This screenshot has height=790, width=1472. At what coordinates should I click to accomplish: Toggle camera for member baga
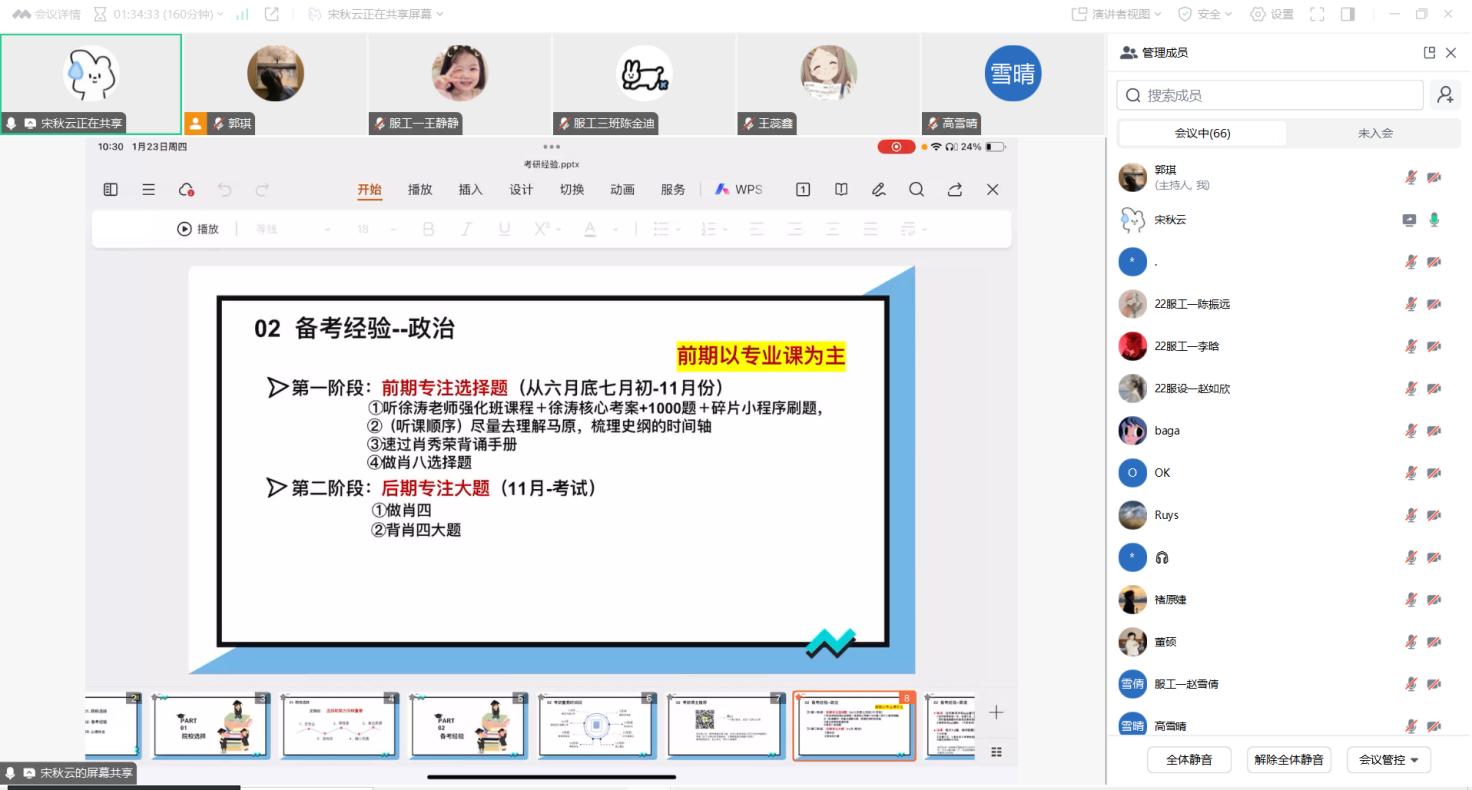click(x=1434, y=431)
